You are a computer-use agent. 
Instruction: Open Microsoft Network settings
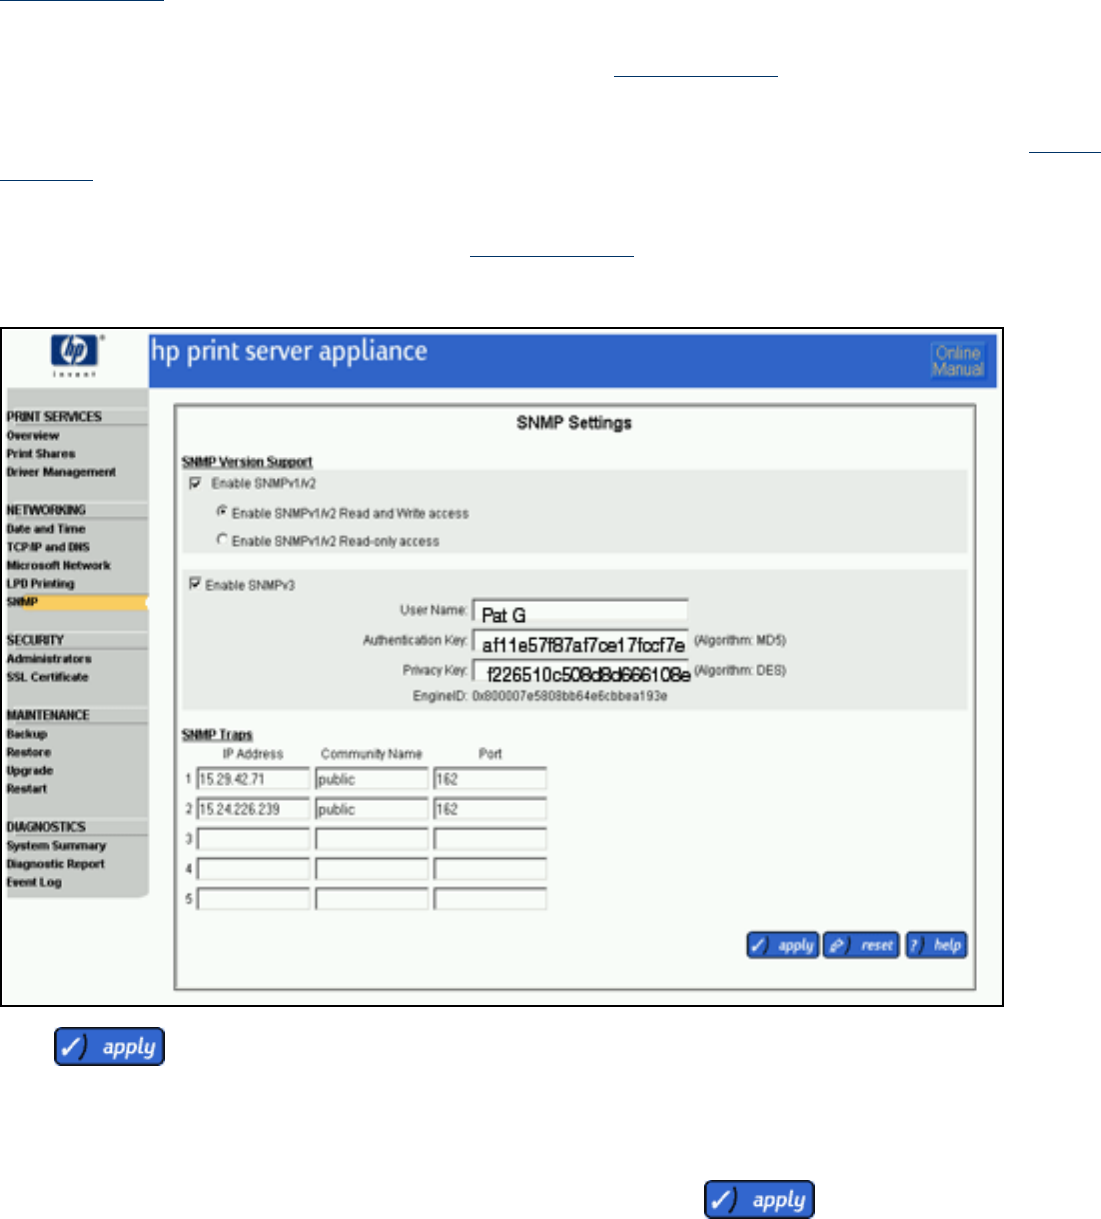pyautogui.click(x=58, y=565)
